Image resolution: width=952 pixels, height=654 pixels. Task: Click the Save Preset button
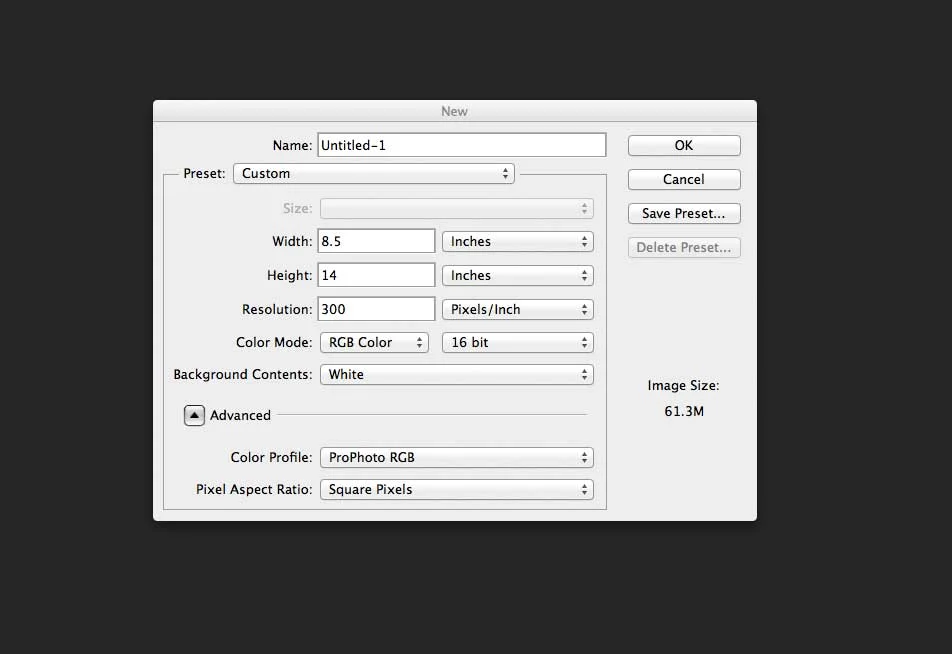tap(684, 214)
